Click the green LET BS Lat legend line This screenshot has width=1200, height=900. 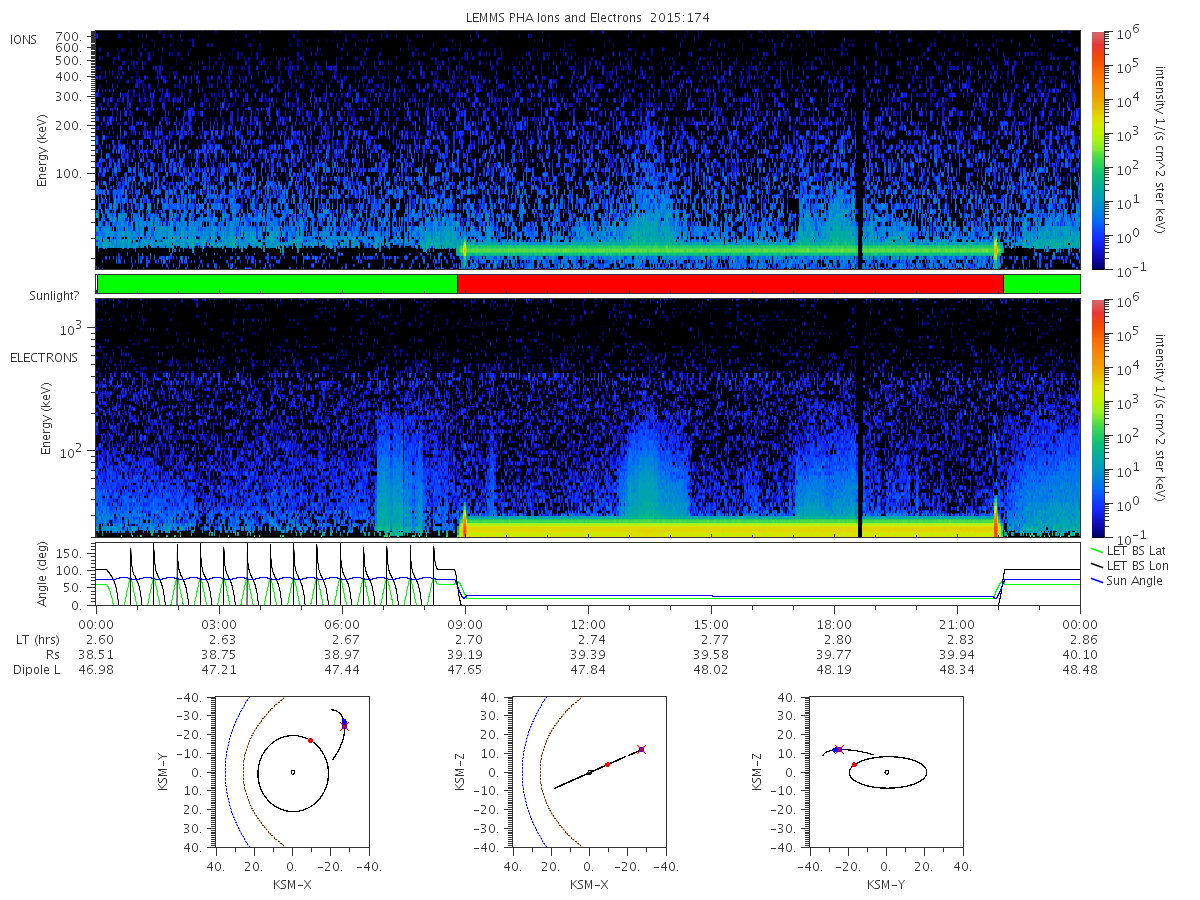click(x=1097, y=551)
